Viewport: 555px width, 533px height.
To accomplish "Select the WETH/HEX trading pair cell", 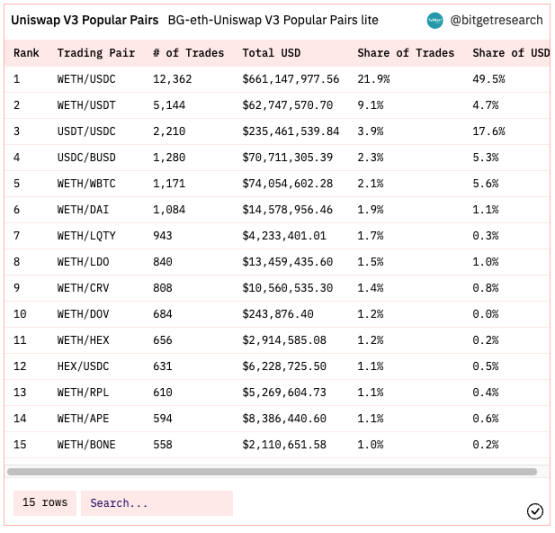I will tap(83, 340).
